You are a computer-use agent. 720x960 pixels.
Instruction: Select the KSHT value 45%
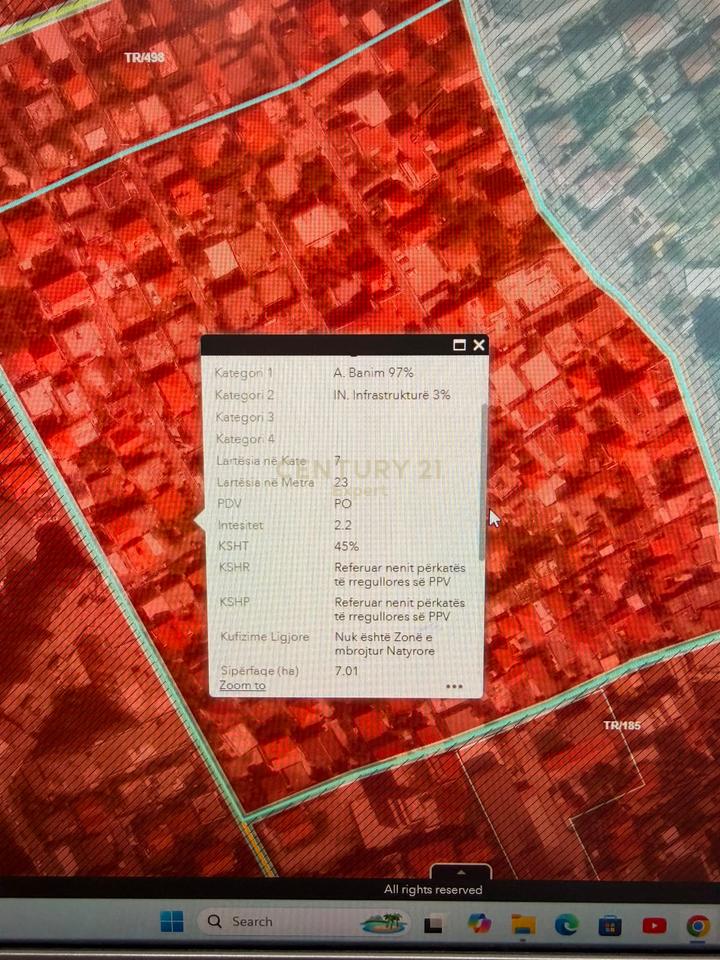point(347,546)
